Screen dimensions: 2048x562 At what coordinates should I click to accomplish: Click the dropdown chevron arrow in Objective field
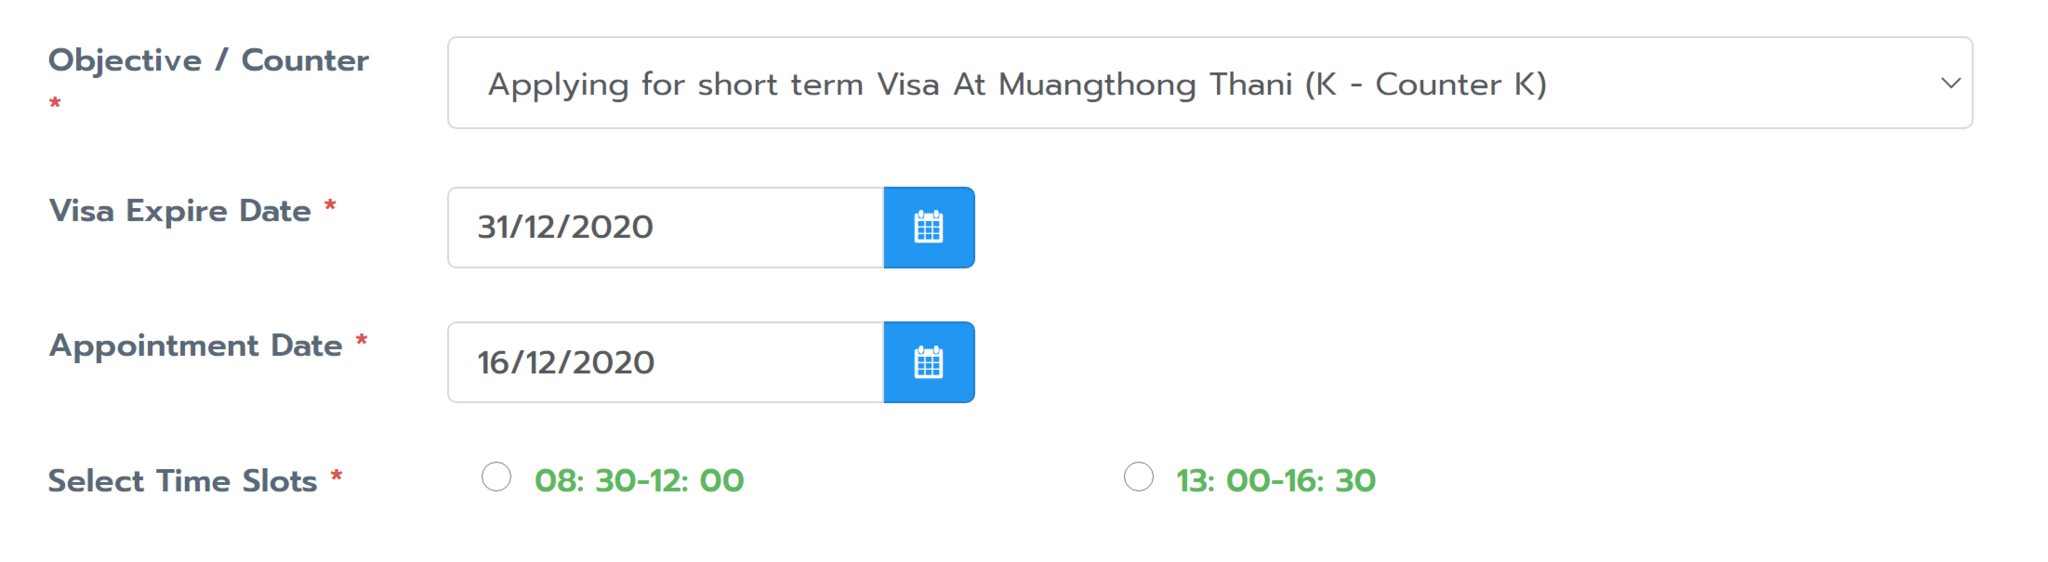(x=1950, y=83)
